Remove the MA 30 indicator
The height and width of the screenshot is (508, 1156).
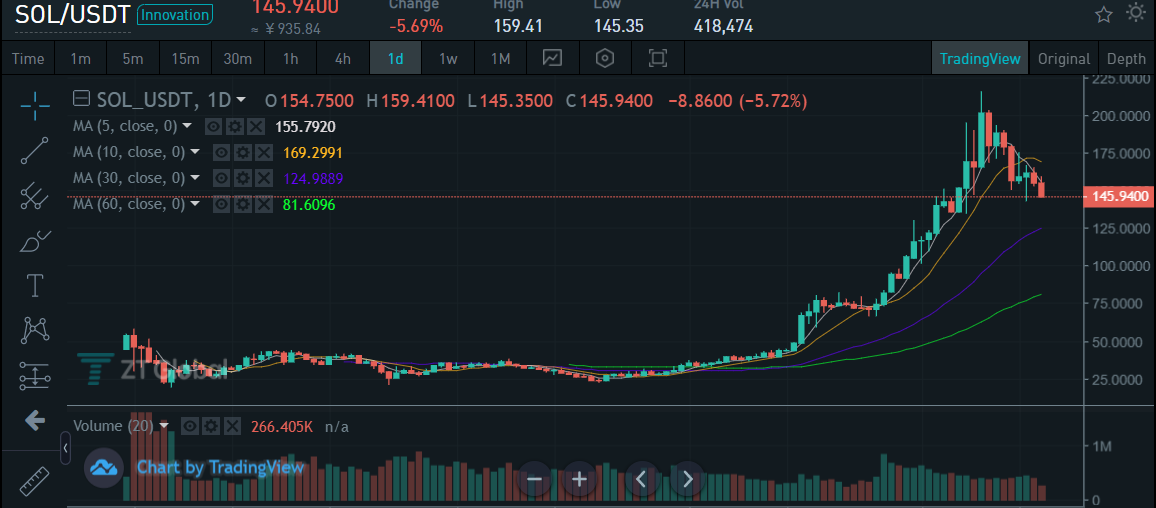point(263,178)
